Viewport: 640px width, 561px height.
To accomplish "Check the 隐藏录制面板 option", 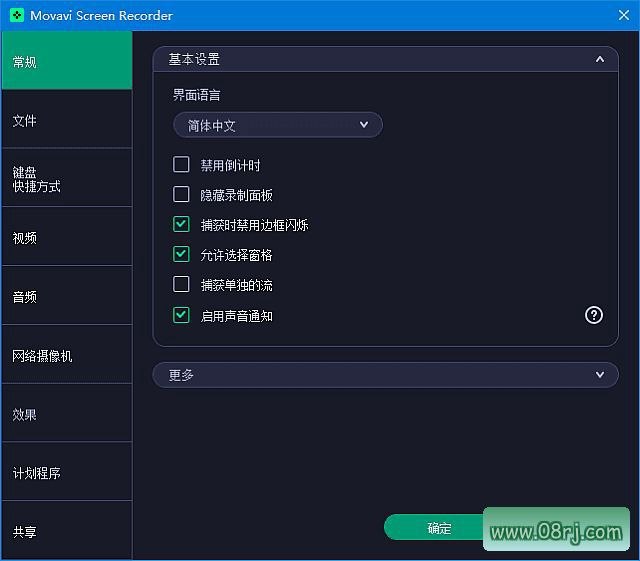I will coord(181,194).
